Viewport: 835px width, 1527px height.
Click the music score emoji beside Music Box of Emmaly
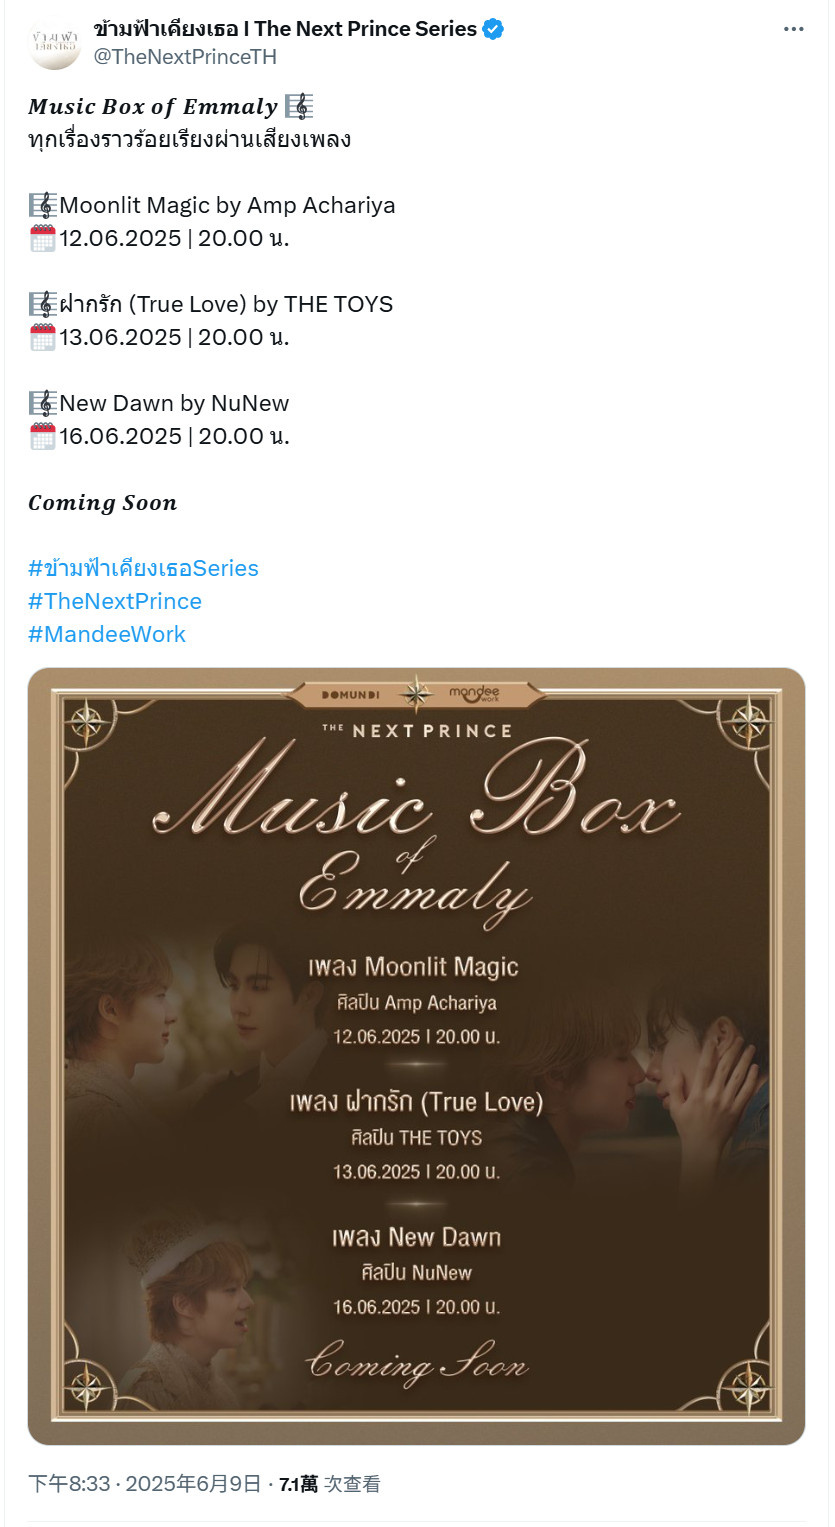[x=298, y=106]
